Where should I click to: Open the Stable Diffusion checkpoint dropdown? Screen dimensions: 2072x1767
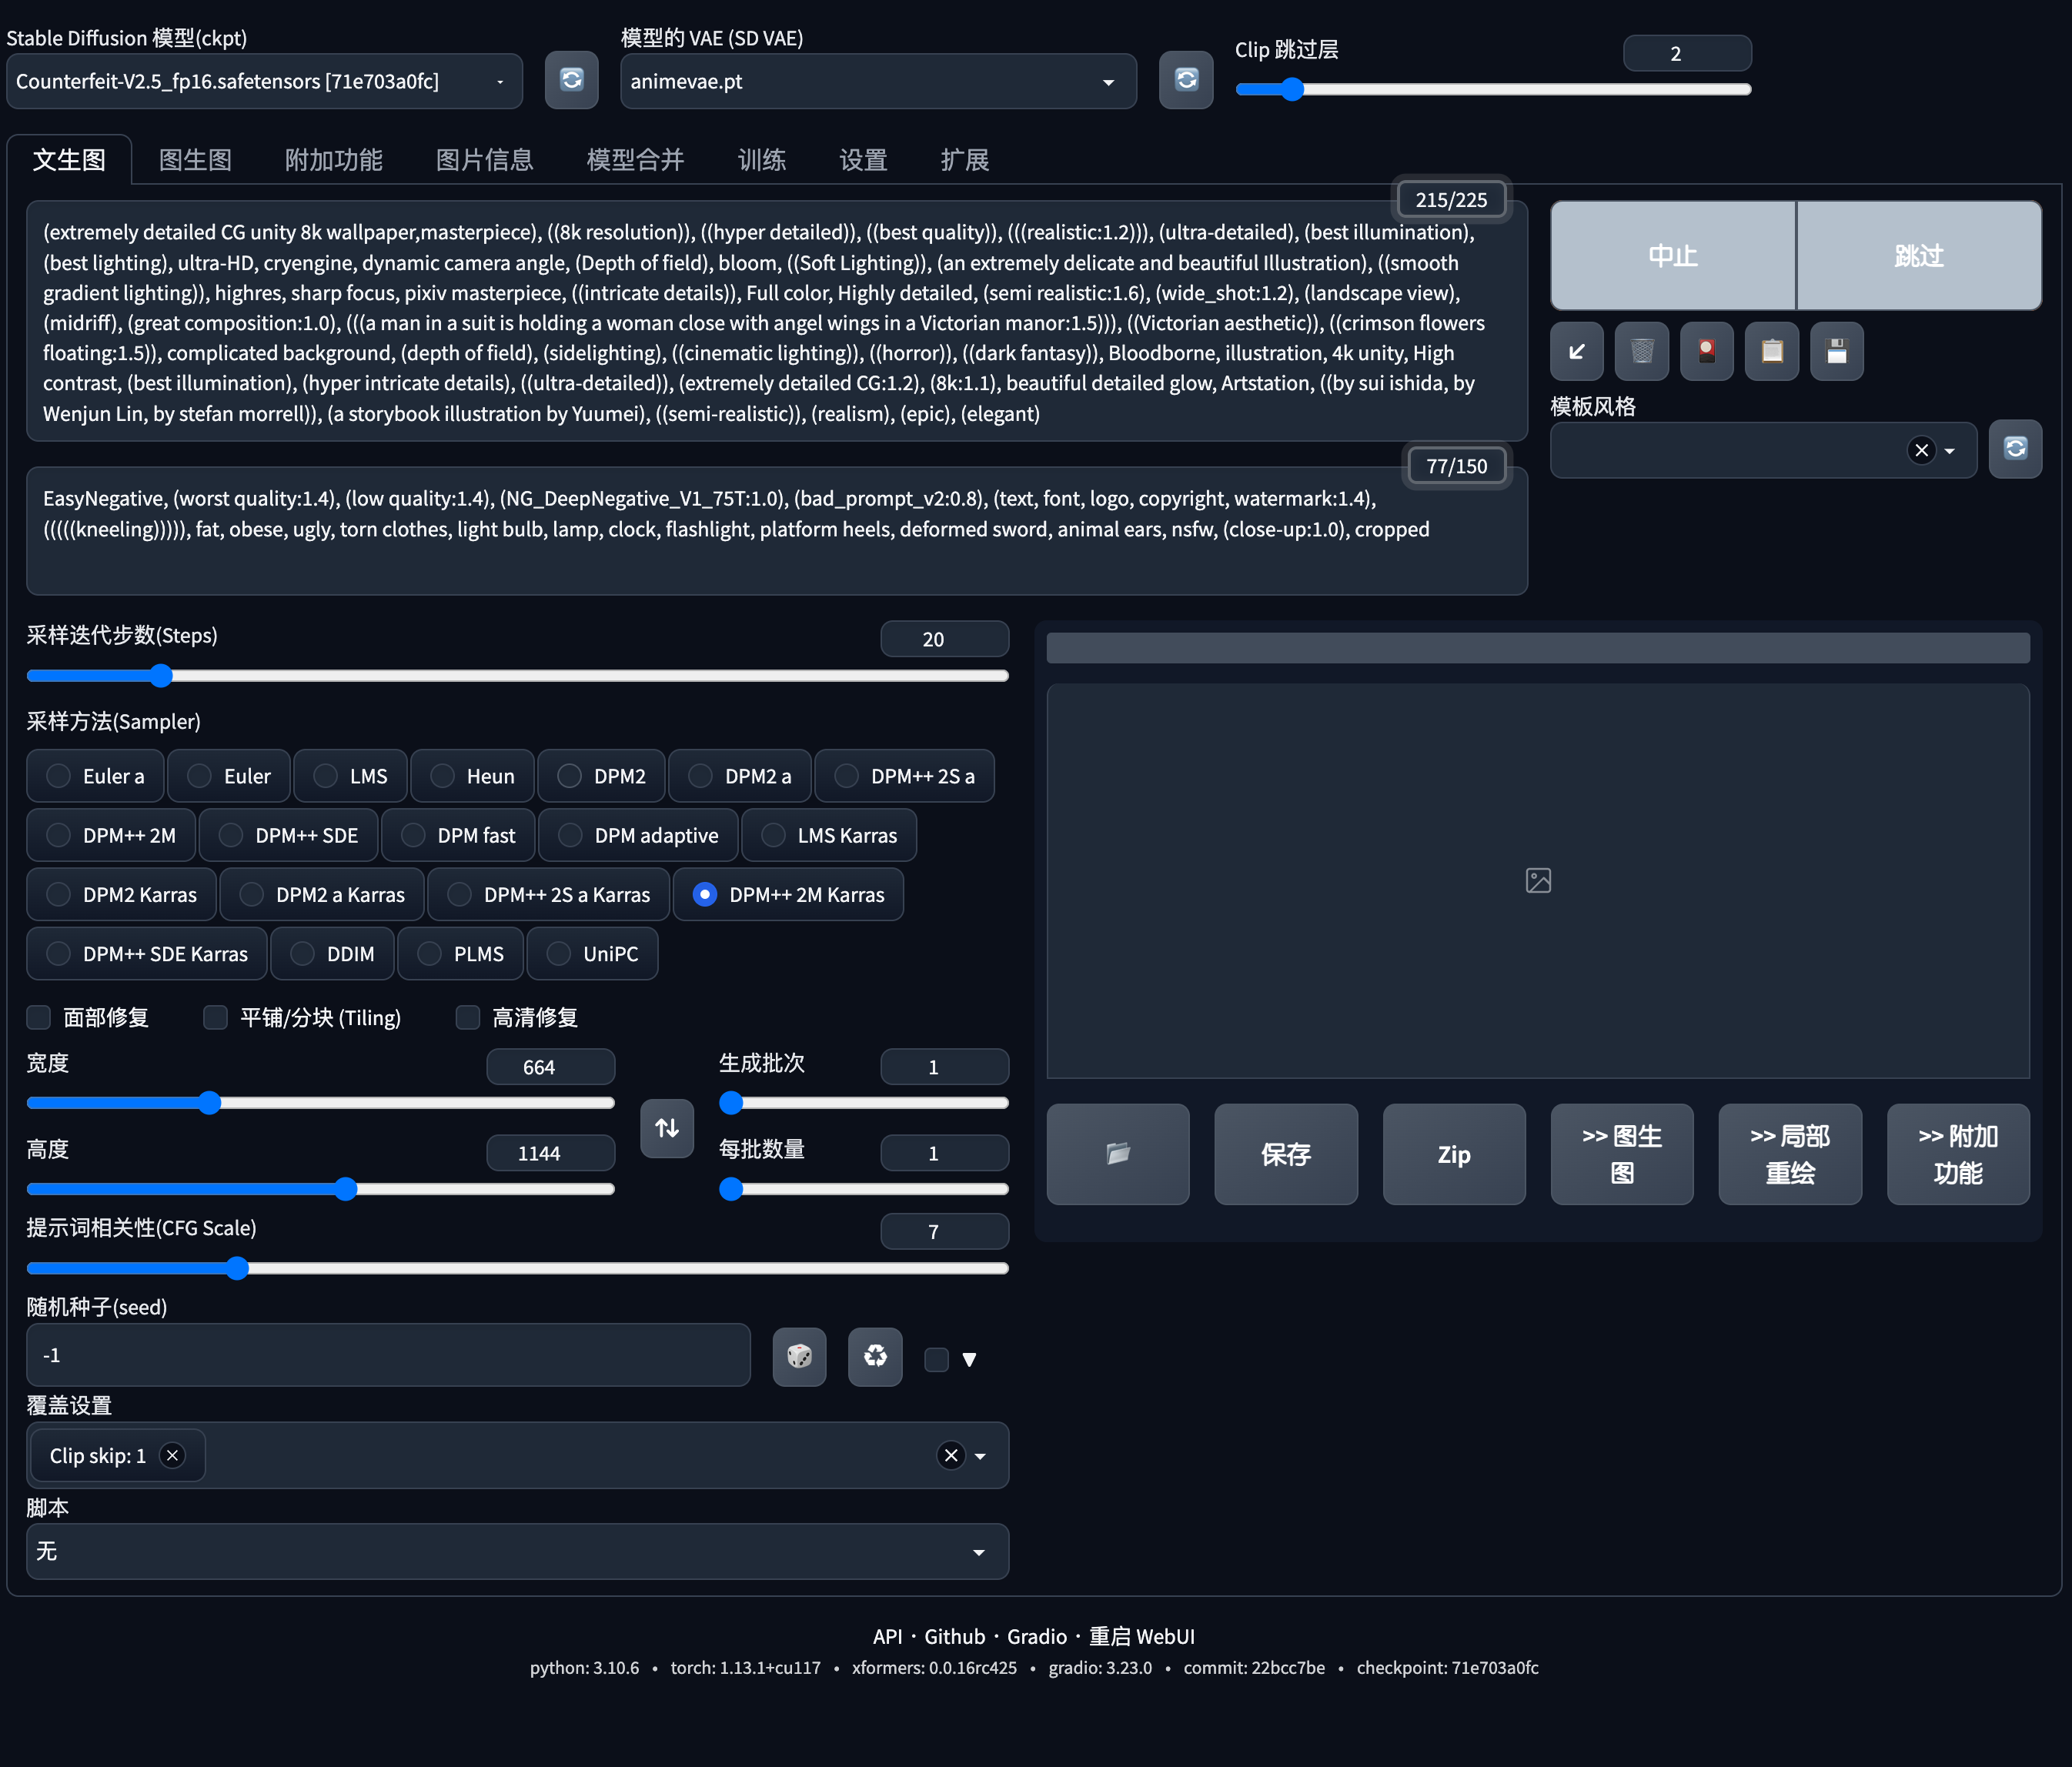coord(264,81)
